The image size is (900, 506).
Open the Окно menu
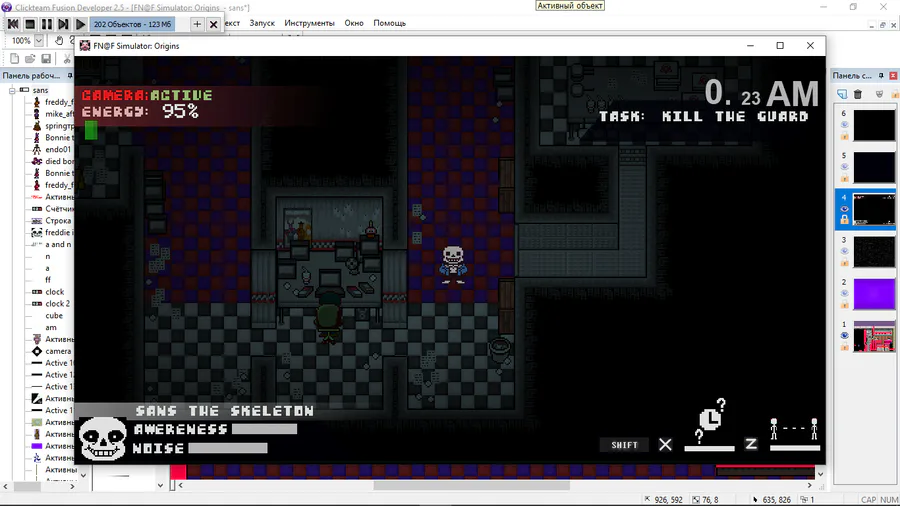click(x=354, y=23)
